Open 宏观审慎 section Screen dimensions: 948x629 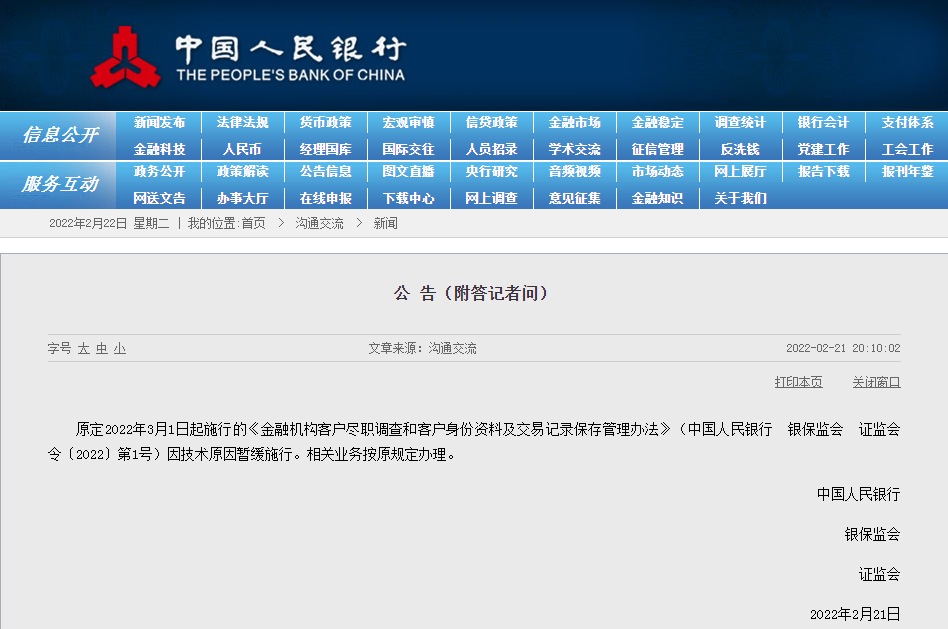coord(408,123)
